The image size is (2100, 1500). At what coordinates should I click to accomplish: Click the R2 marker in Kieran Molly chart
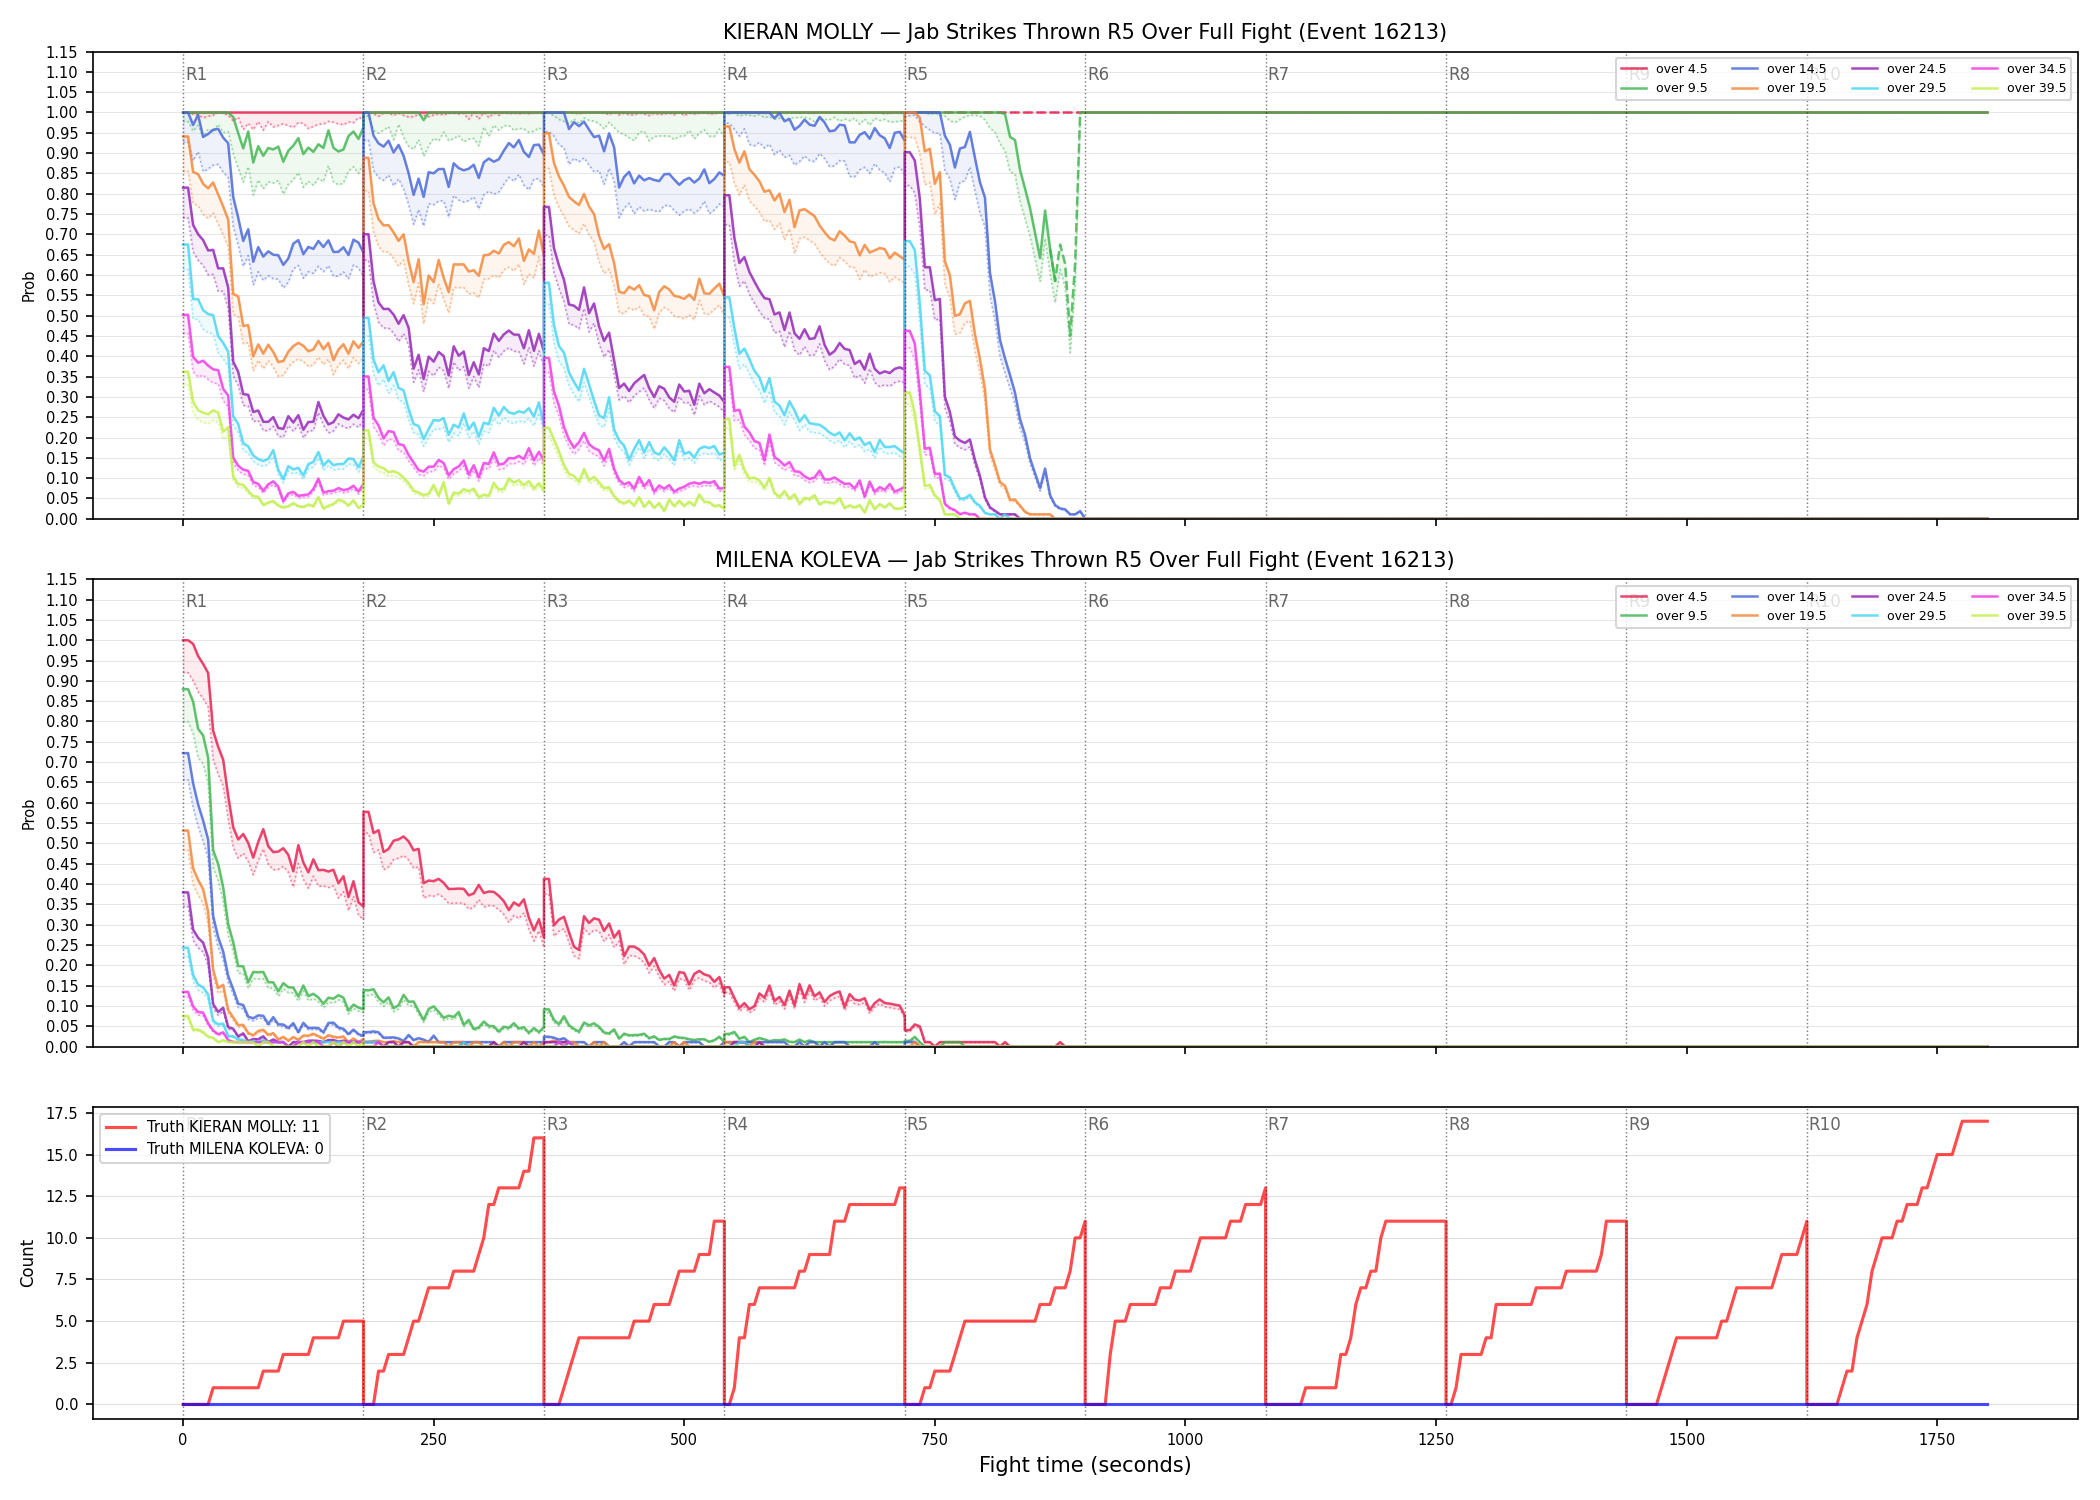coord(376,74)
